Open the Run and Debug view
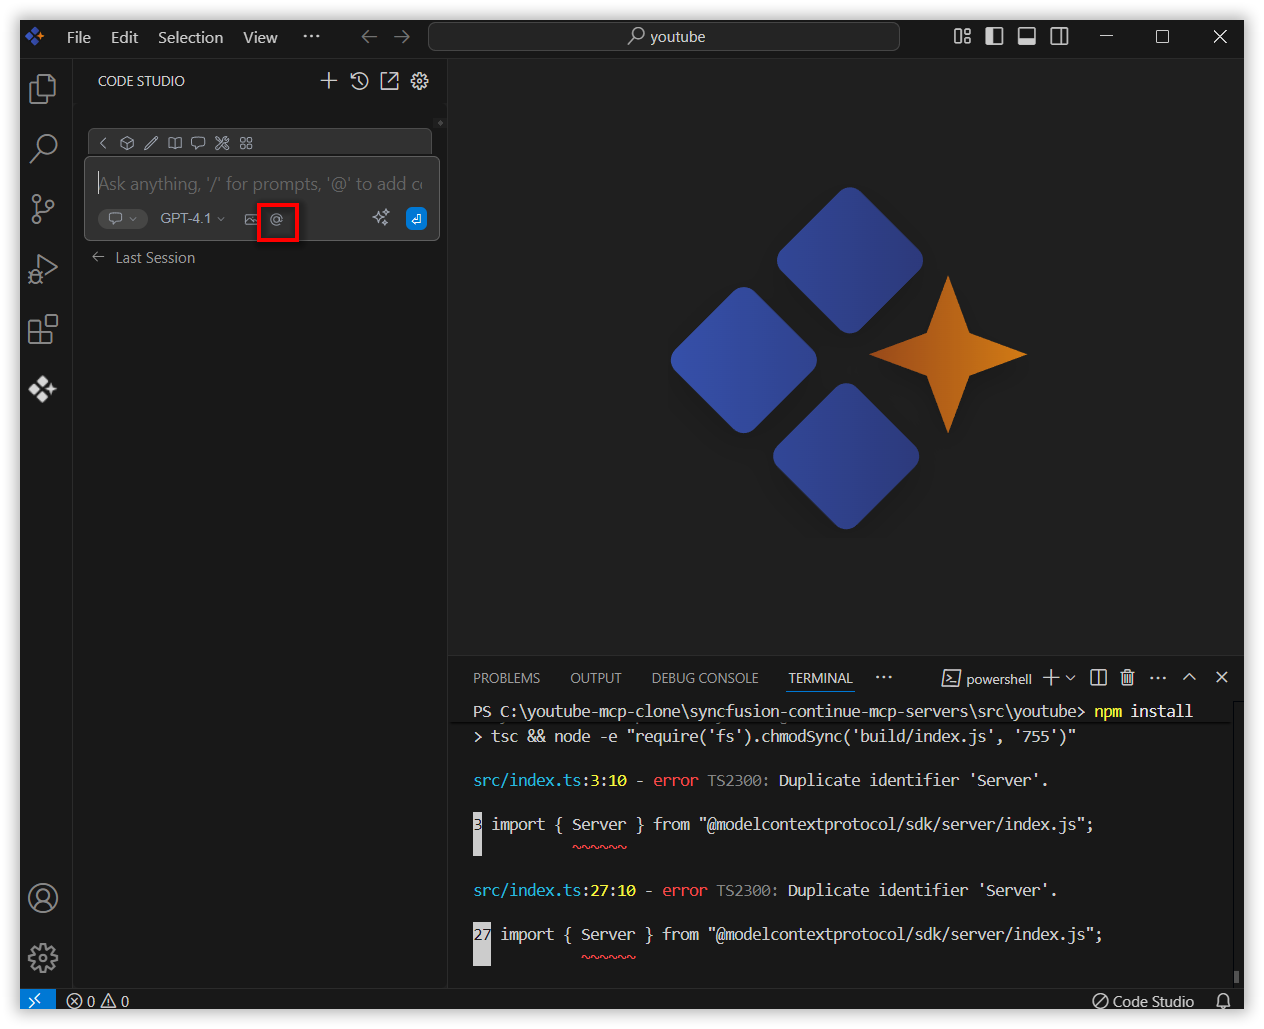 [43, 269]
